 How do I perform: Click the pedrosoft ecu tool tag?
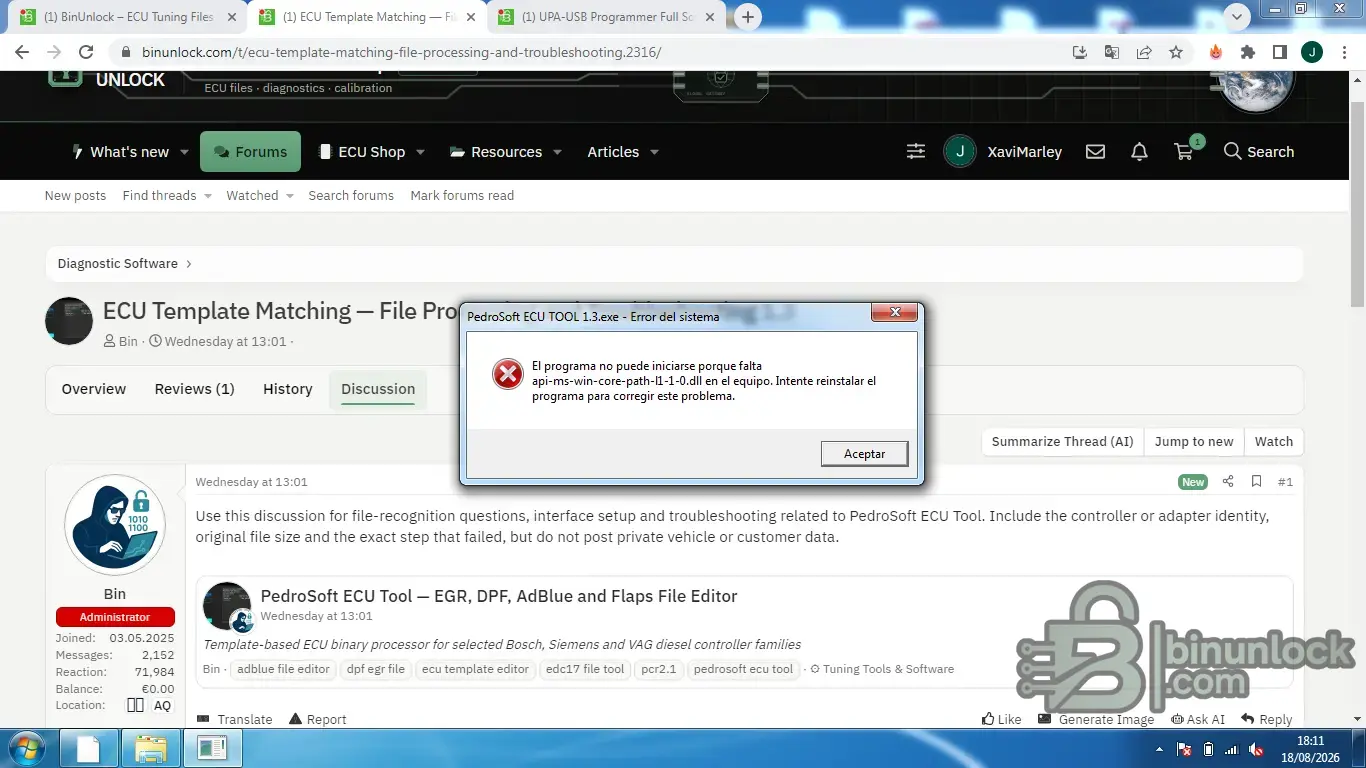(743, 669)
